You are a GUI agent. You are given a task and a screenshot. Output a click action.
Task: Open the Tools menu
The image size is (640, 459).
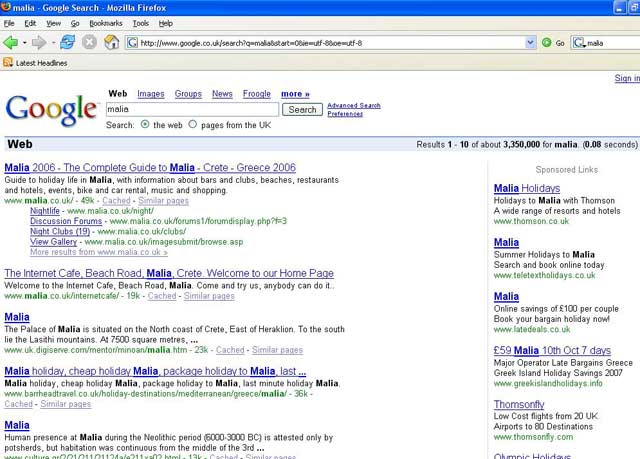(x=141, y=24)
